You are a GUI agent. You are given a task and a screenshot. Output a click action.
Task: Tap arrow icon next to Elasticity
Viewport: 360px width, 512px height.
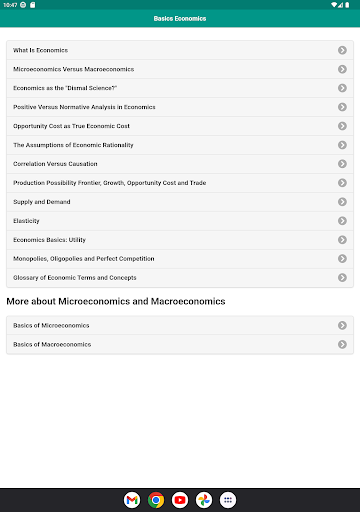pos(342,221)
